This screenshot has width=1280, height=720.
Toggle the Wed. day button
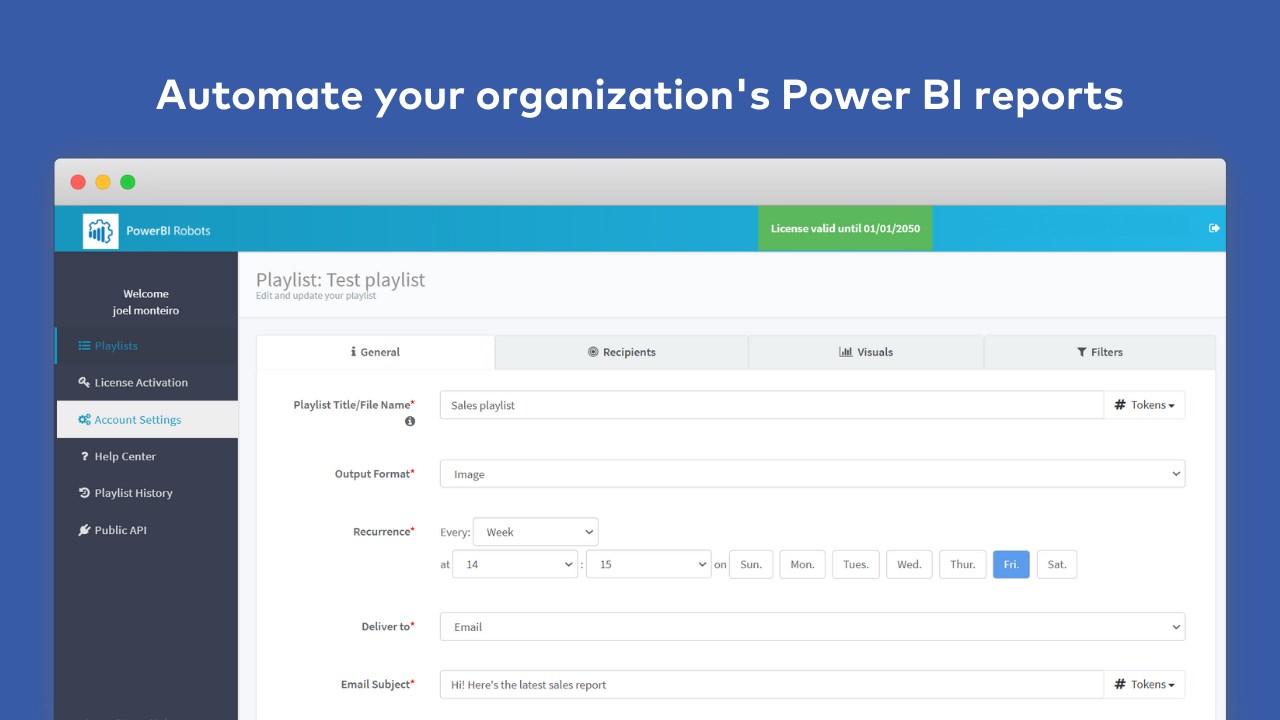coord(909,564)
